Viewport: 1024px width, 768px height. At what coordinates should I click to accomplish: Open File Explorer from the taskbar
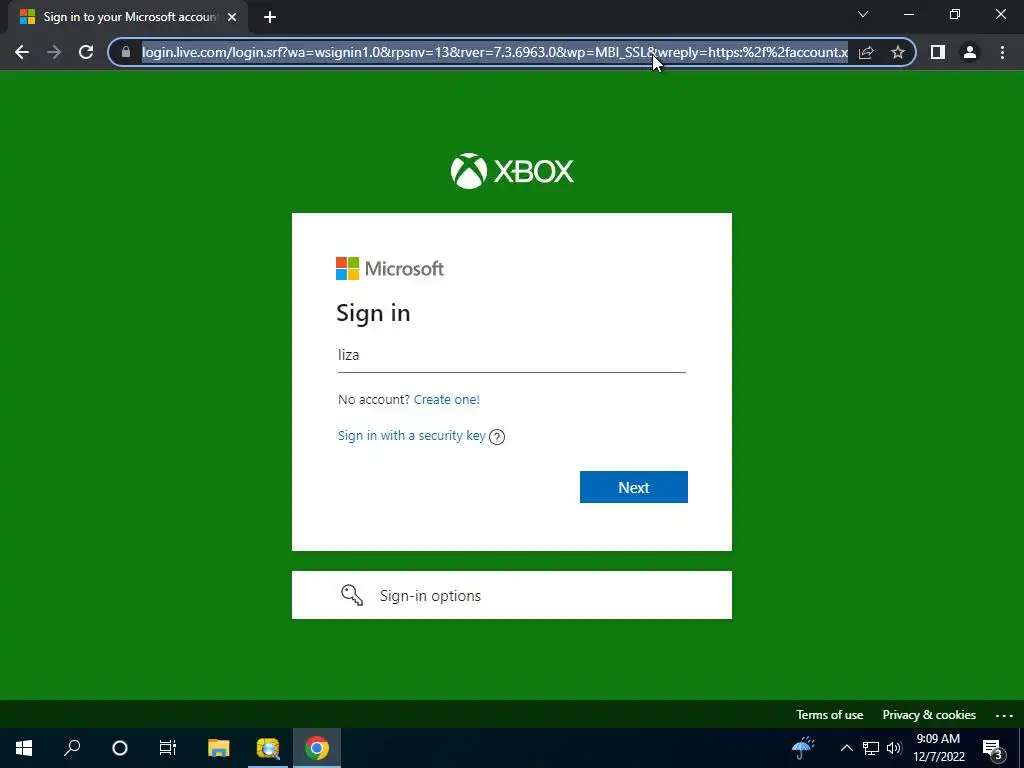tap(219, 748)
